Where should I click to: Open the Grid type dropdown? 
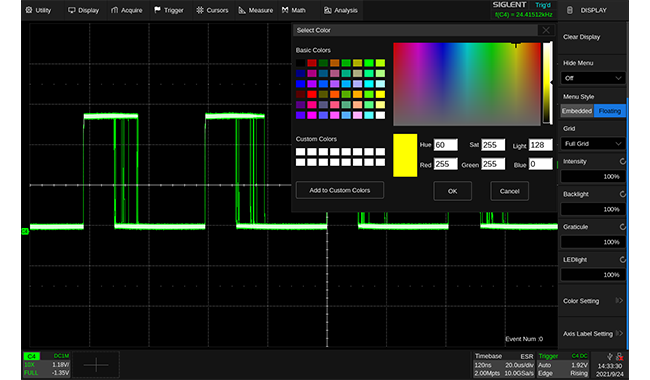coord(593,144)
